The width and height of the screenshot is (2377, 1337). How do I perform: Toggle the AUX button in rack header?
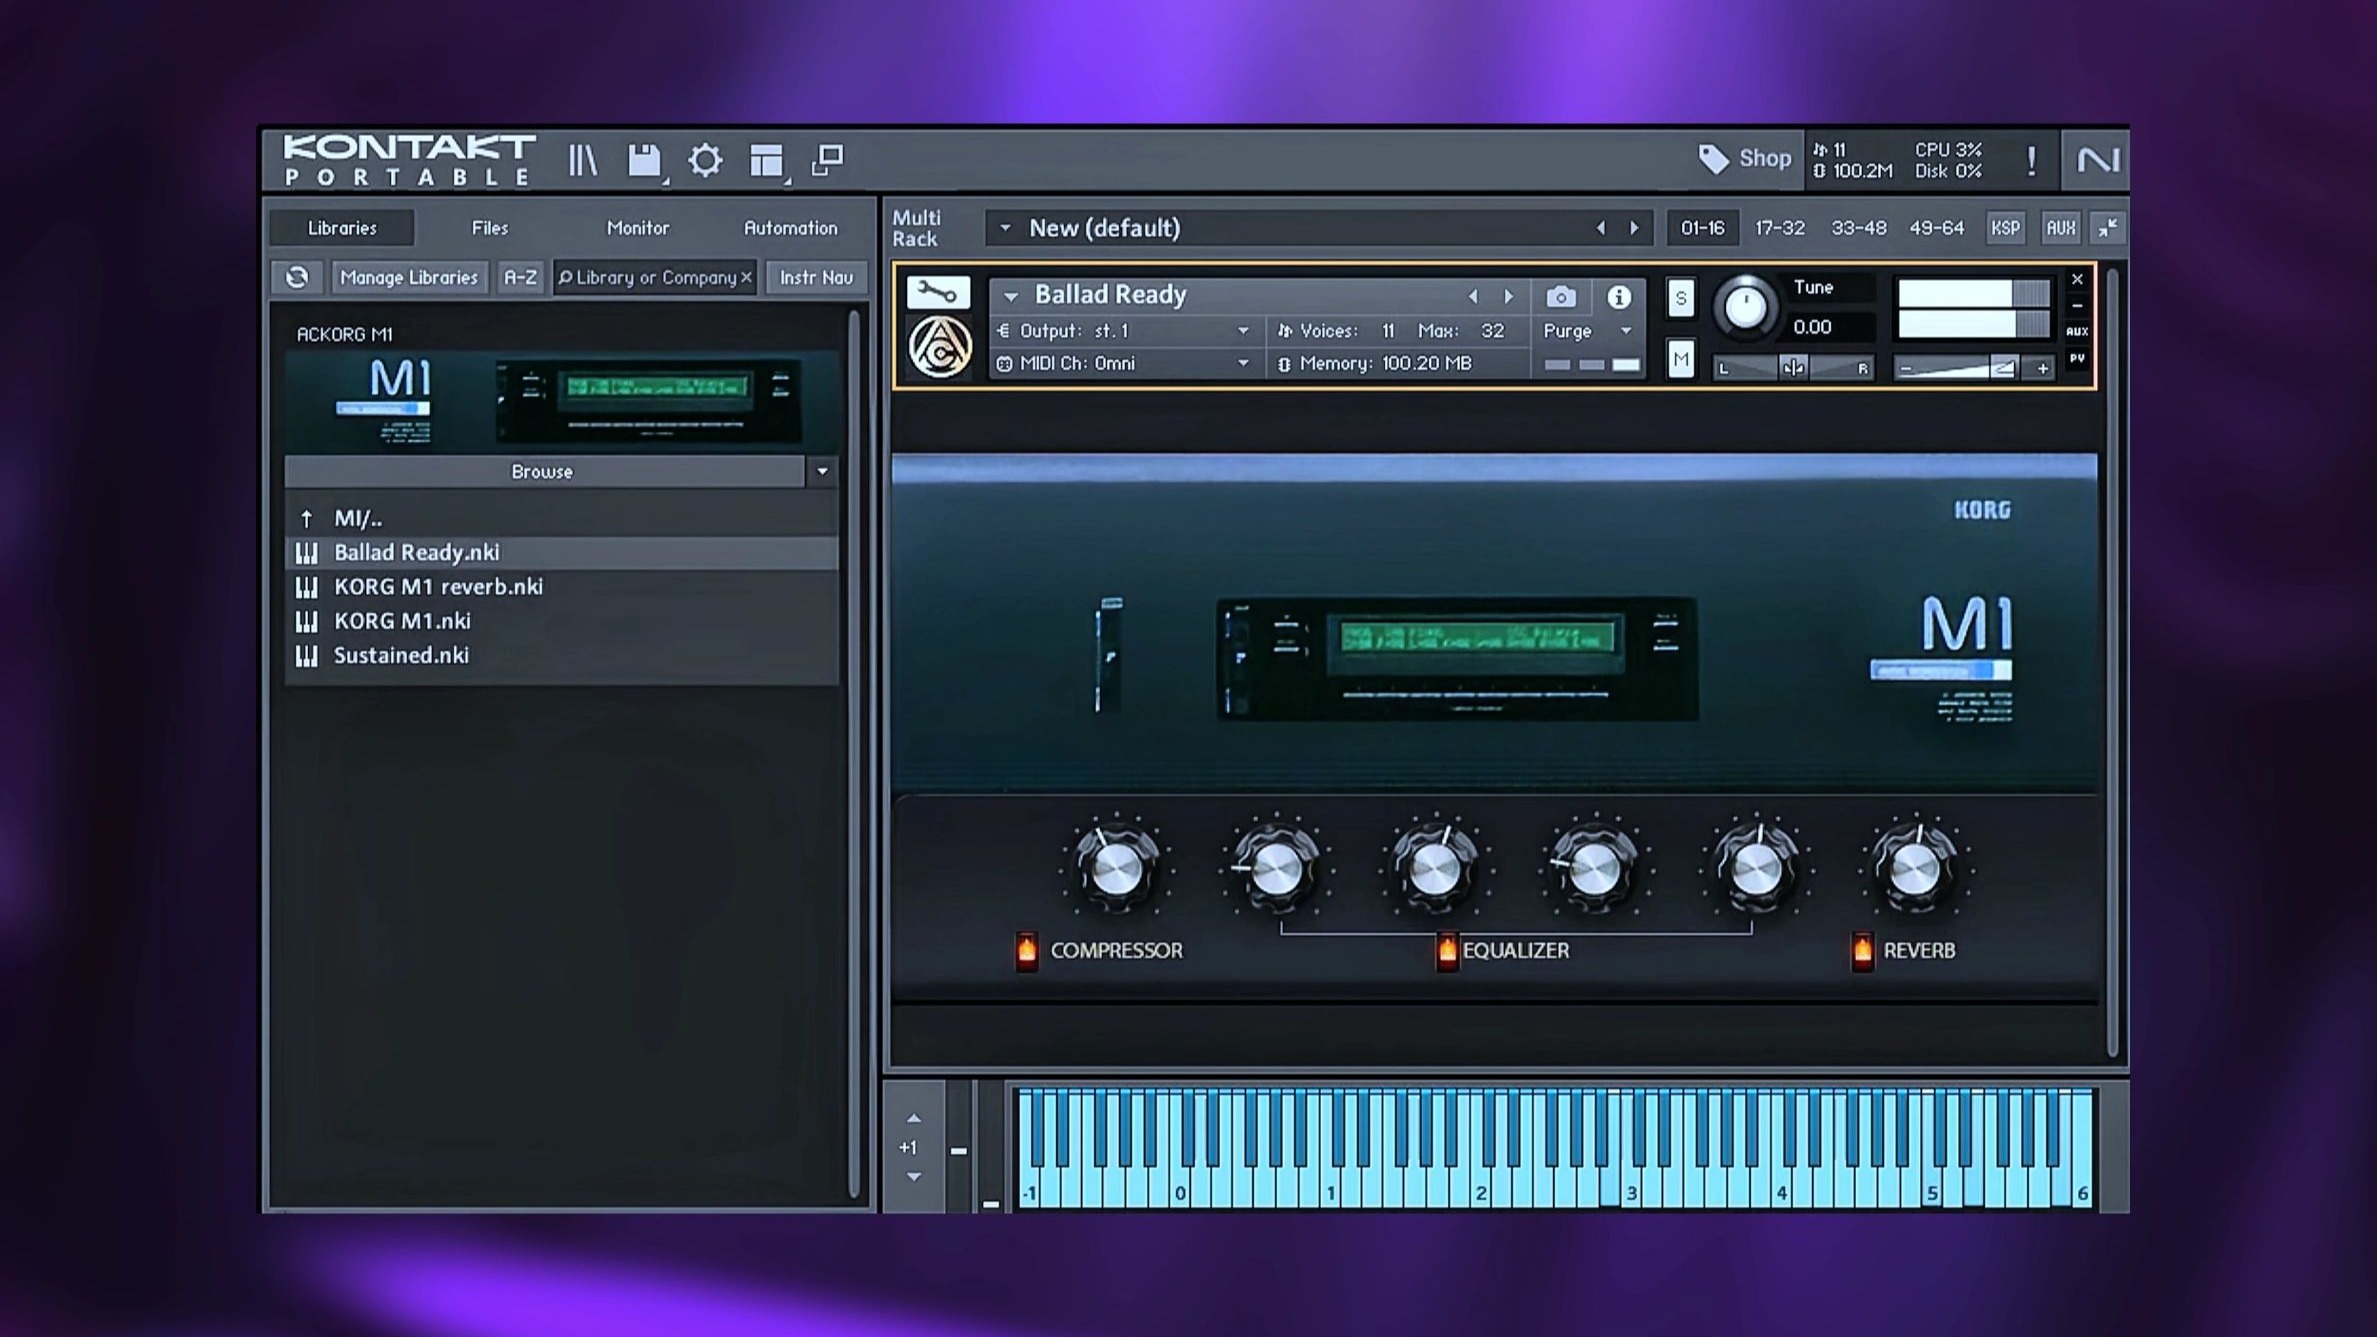[2060, 228]
